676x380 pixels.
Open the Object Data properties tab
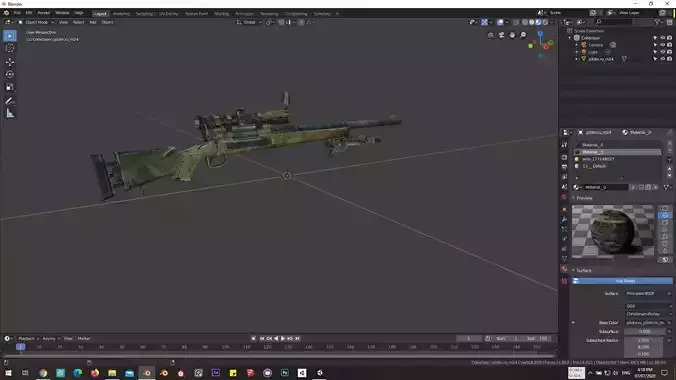564,259
